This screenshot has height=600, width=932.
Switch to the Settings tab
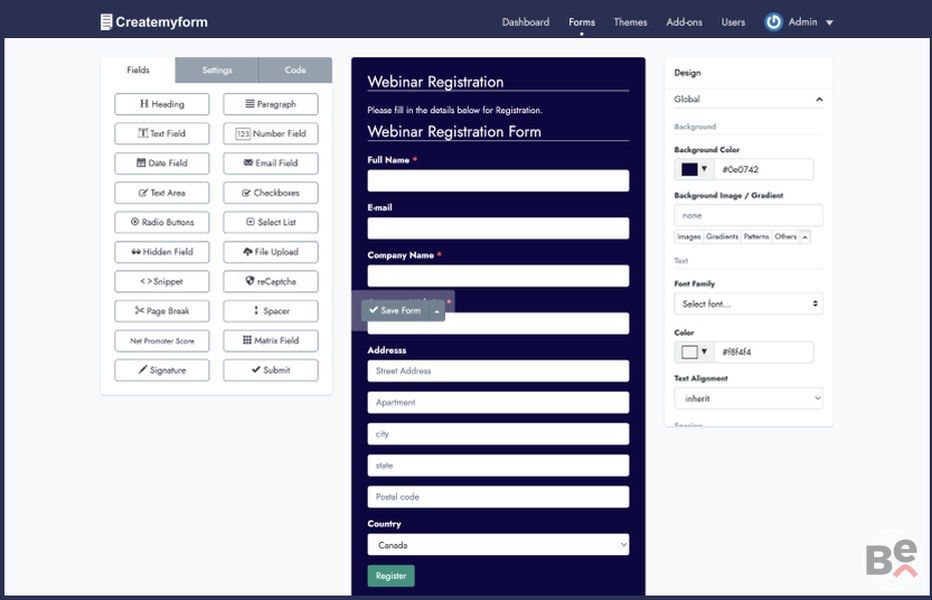[x=217, y=70]
